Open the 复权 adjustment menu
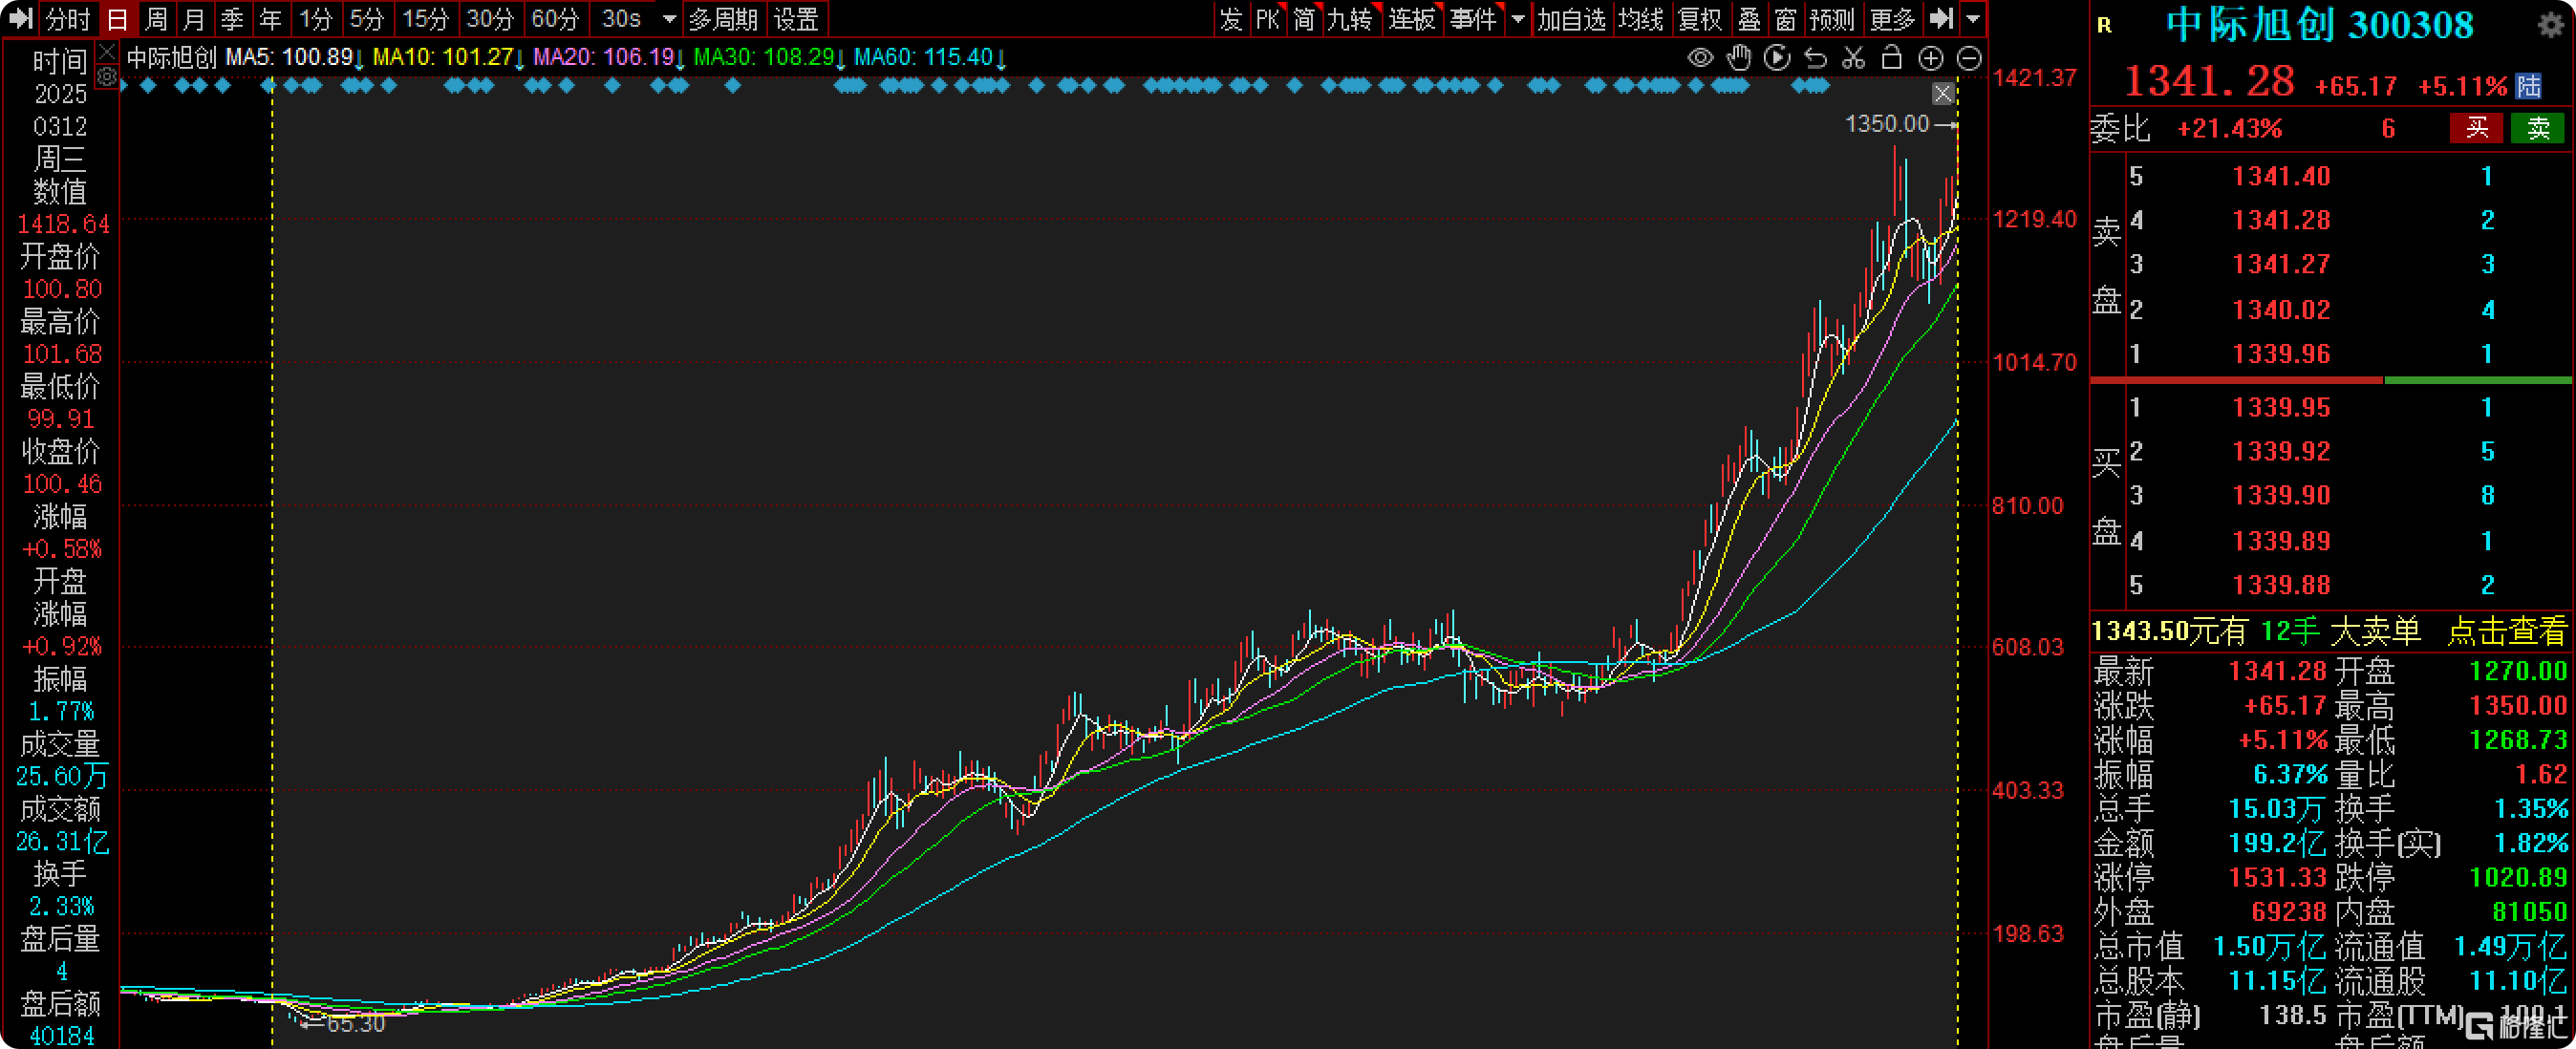The image size is (2576, 1049). point(1700,19)
